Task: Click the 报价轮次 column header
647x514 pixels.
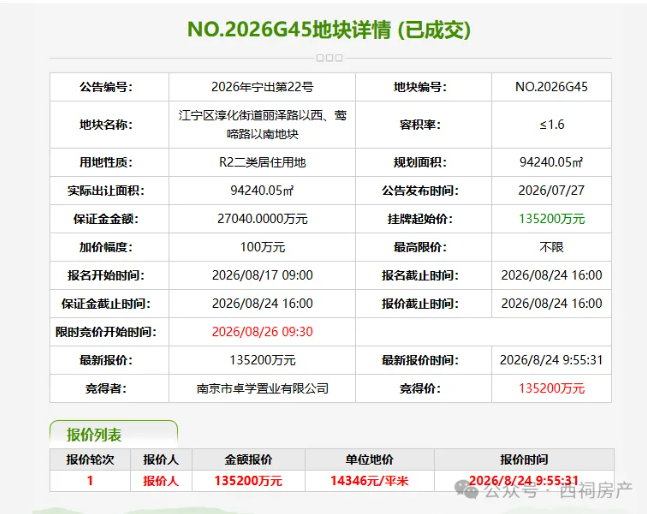Action: (90, 460)
